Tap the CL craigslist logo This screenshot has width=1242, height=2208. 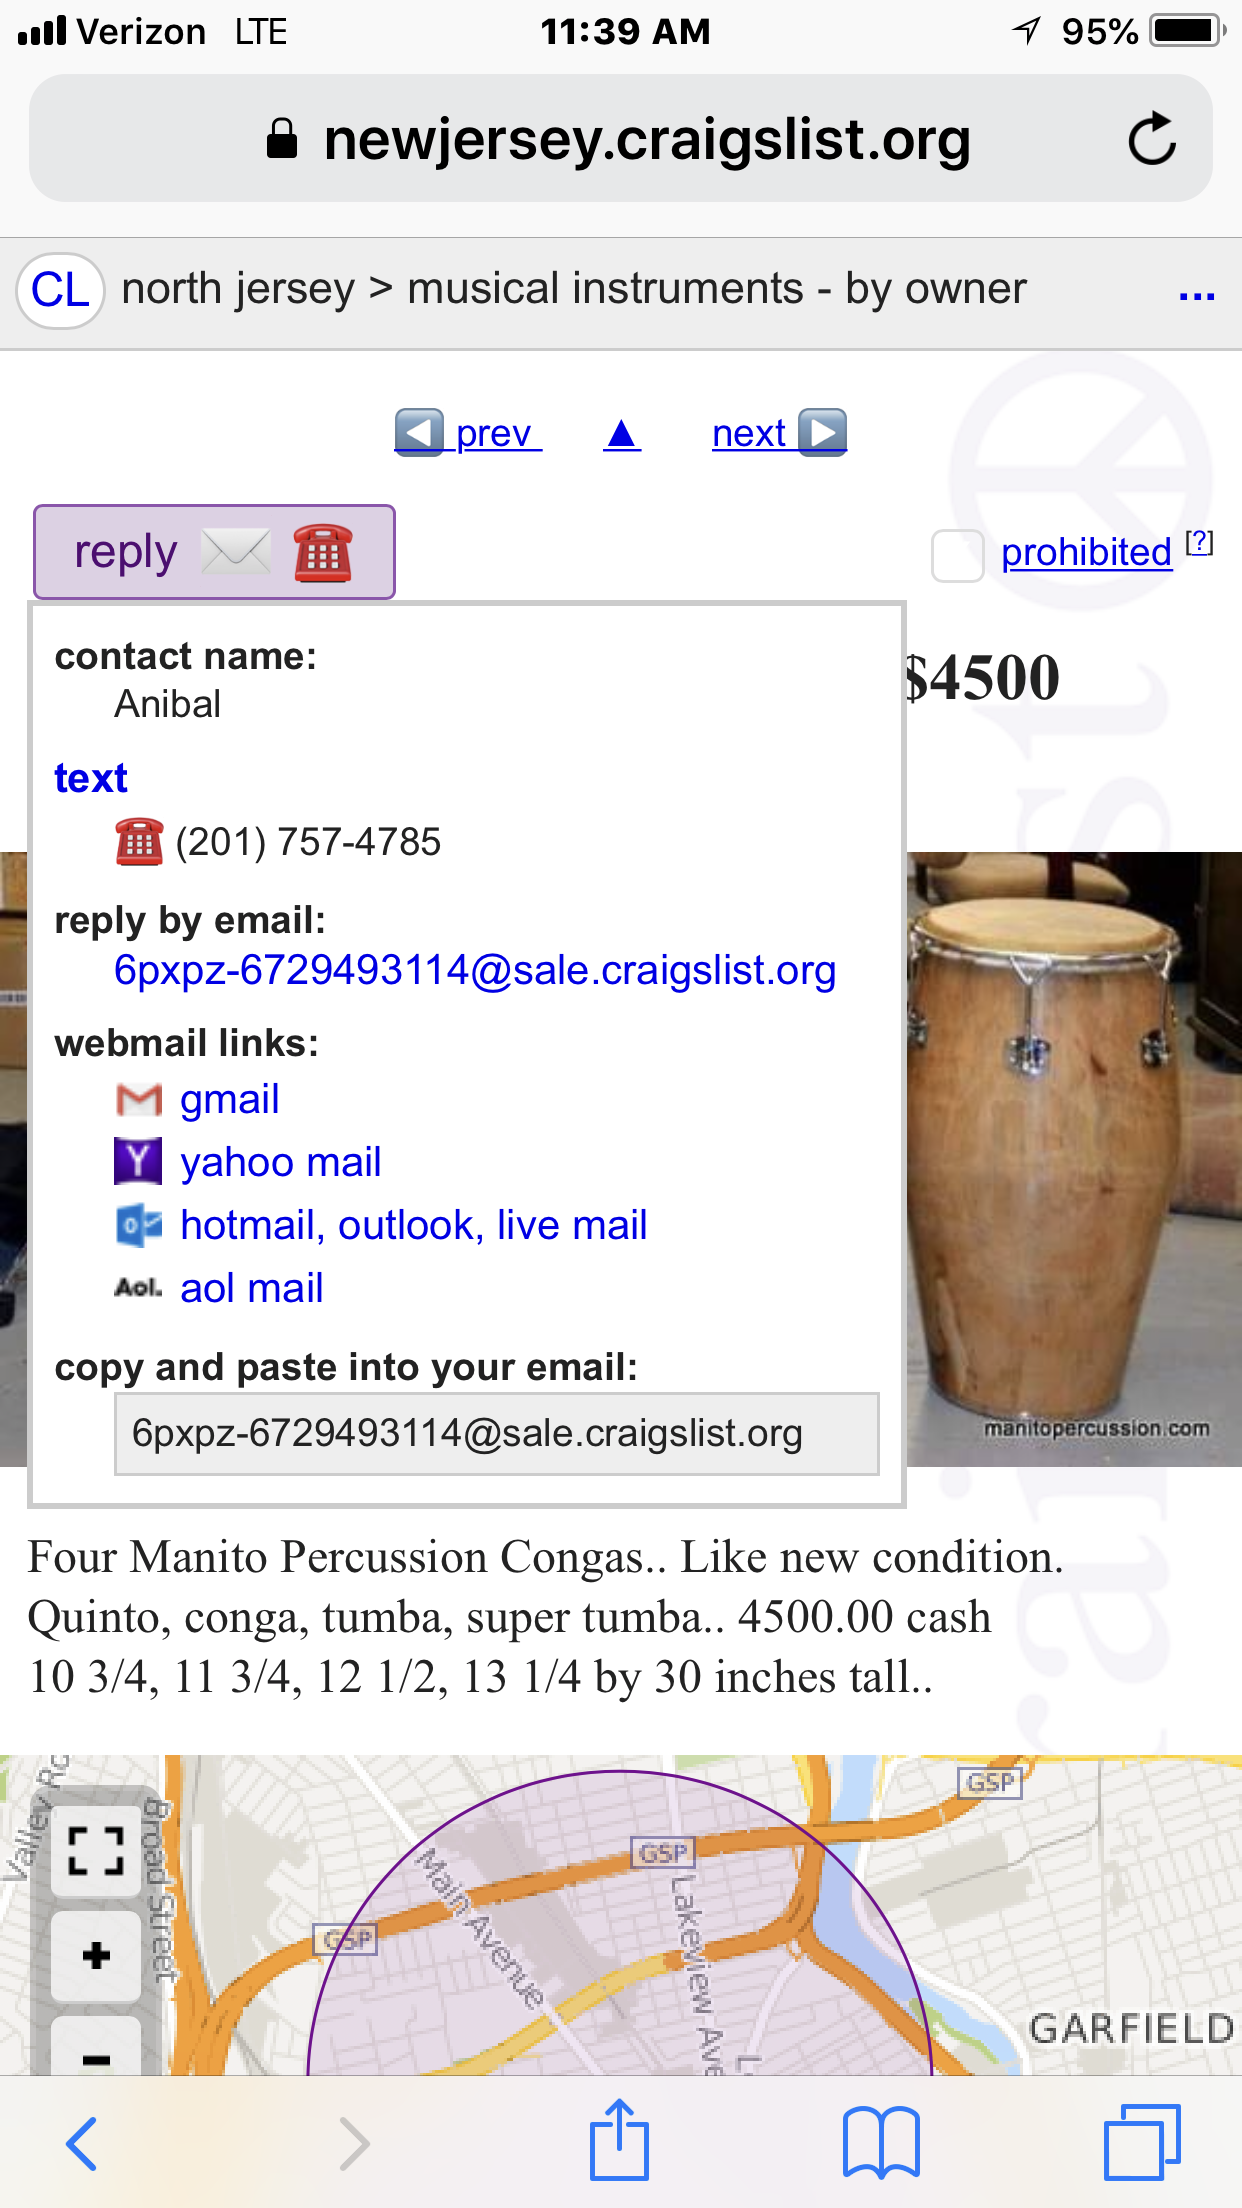point(60,291)
